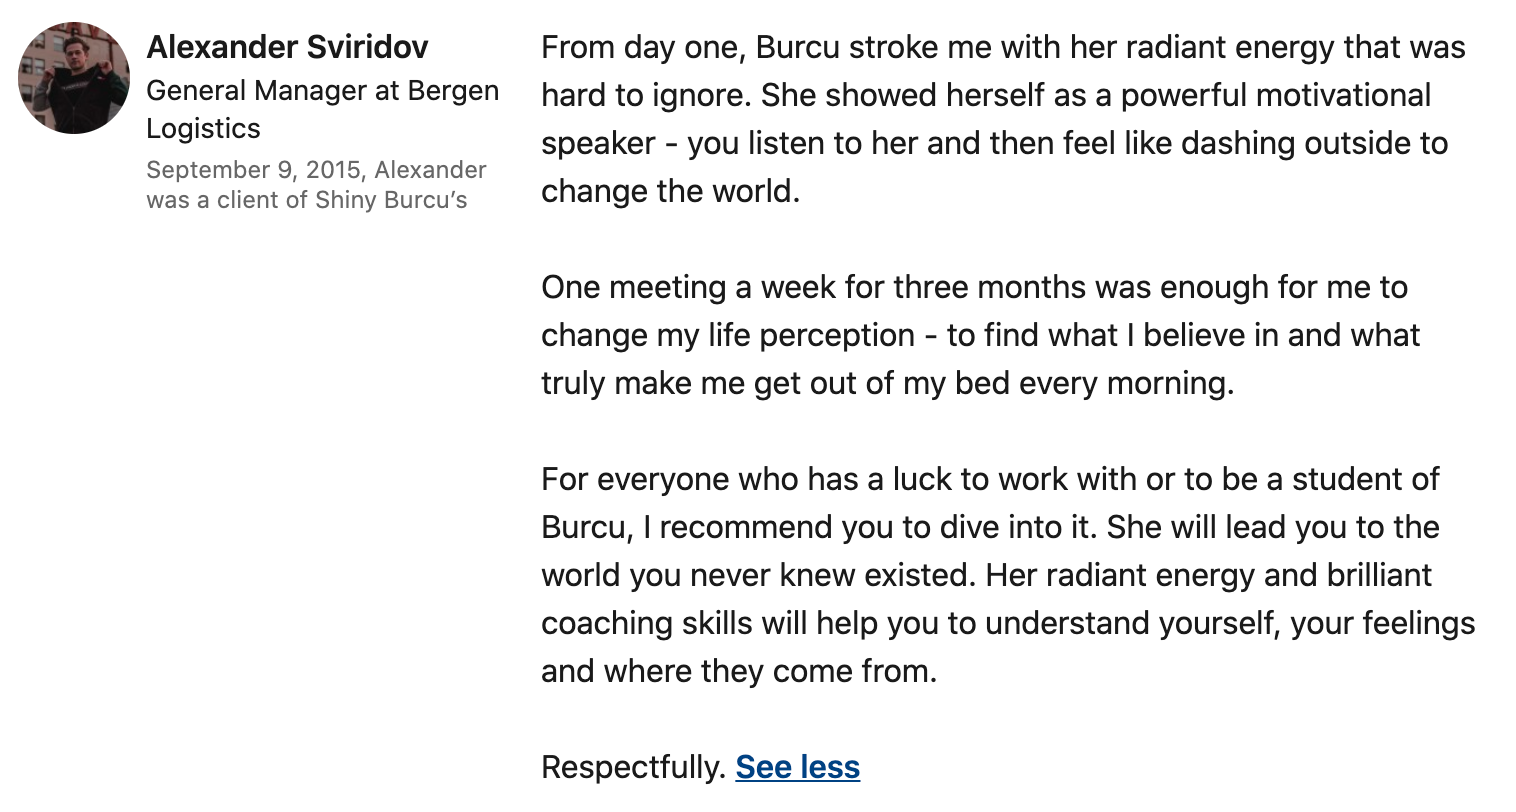The width and height of the screenshot is (1516, 812).
Task: Click the line starting 'Burcu, I recommend you'
Action: pos(990,527)
